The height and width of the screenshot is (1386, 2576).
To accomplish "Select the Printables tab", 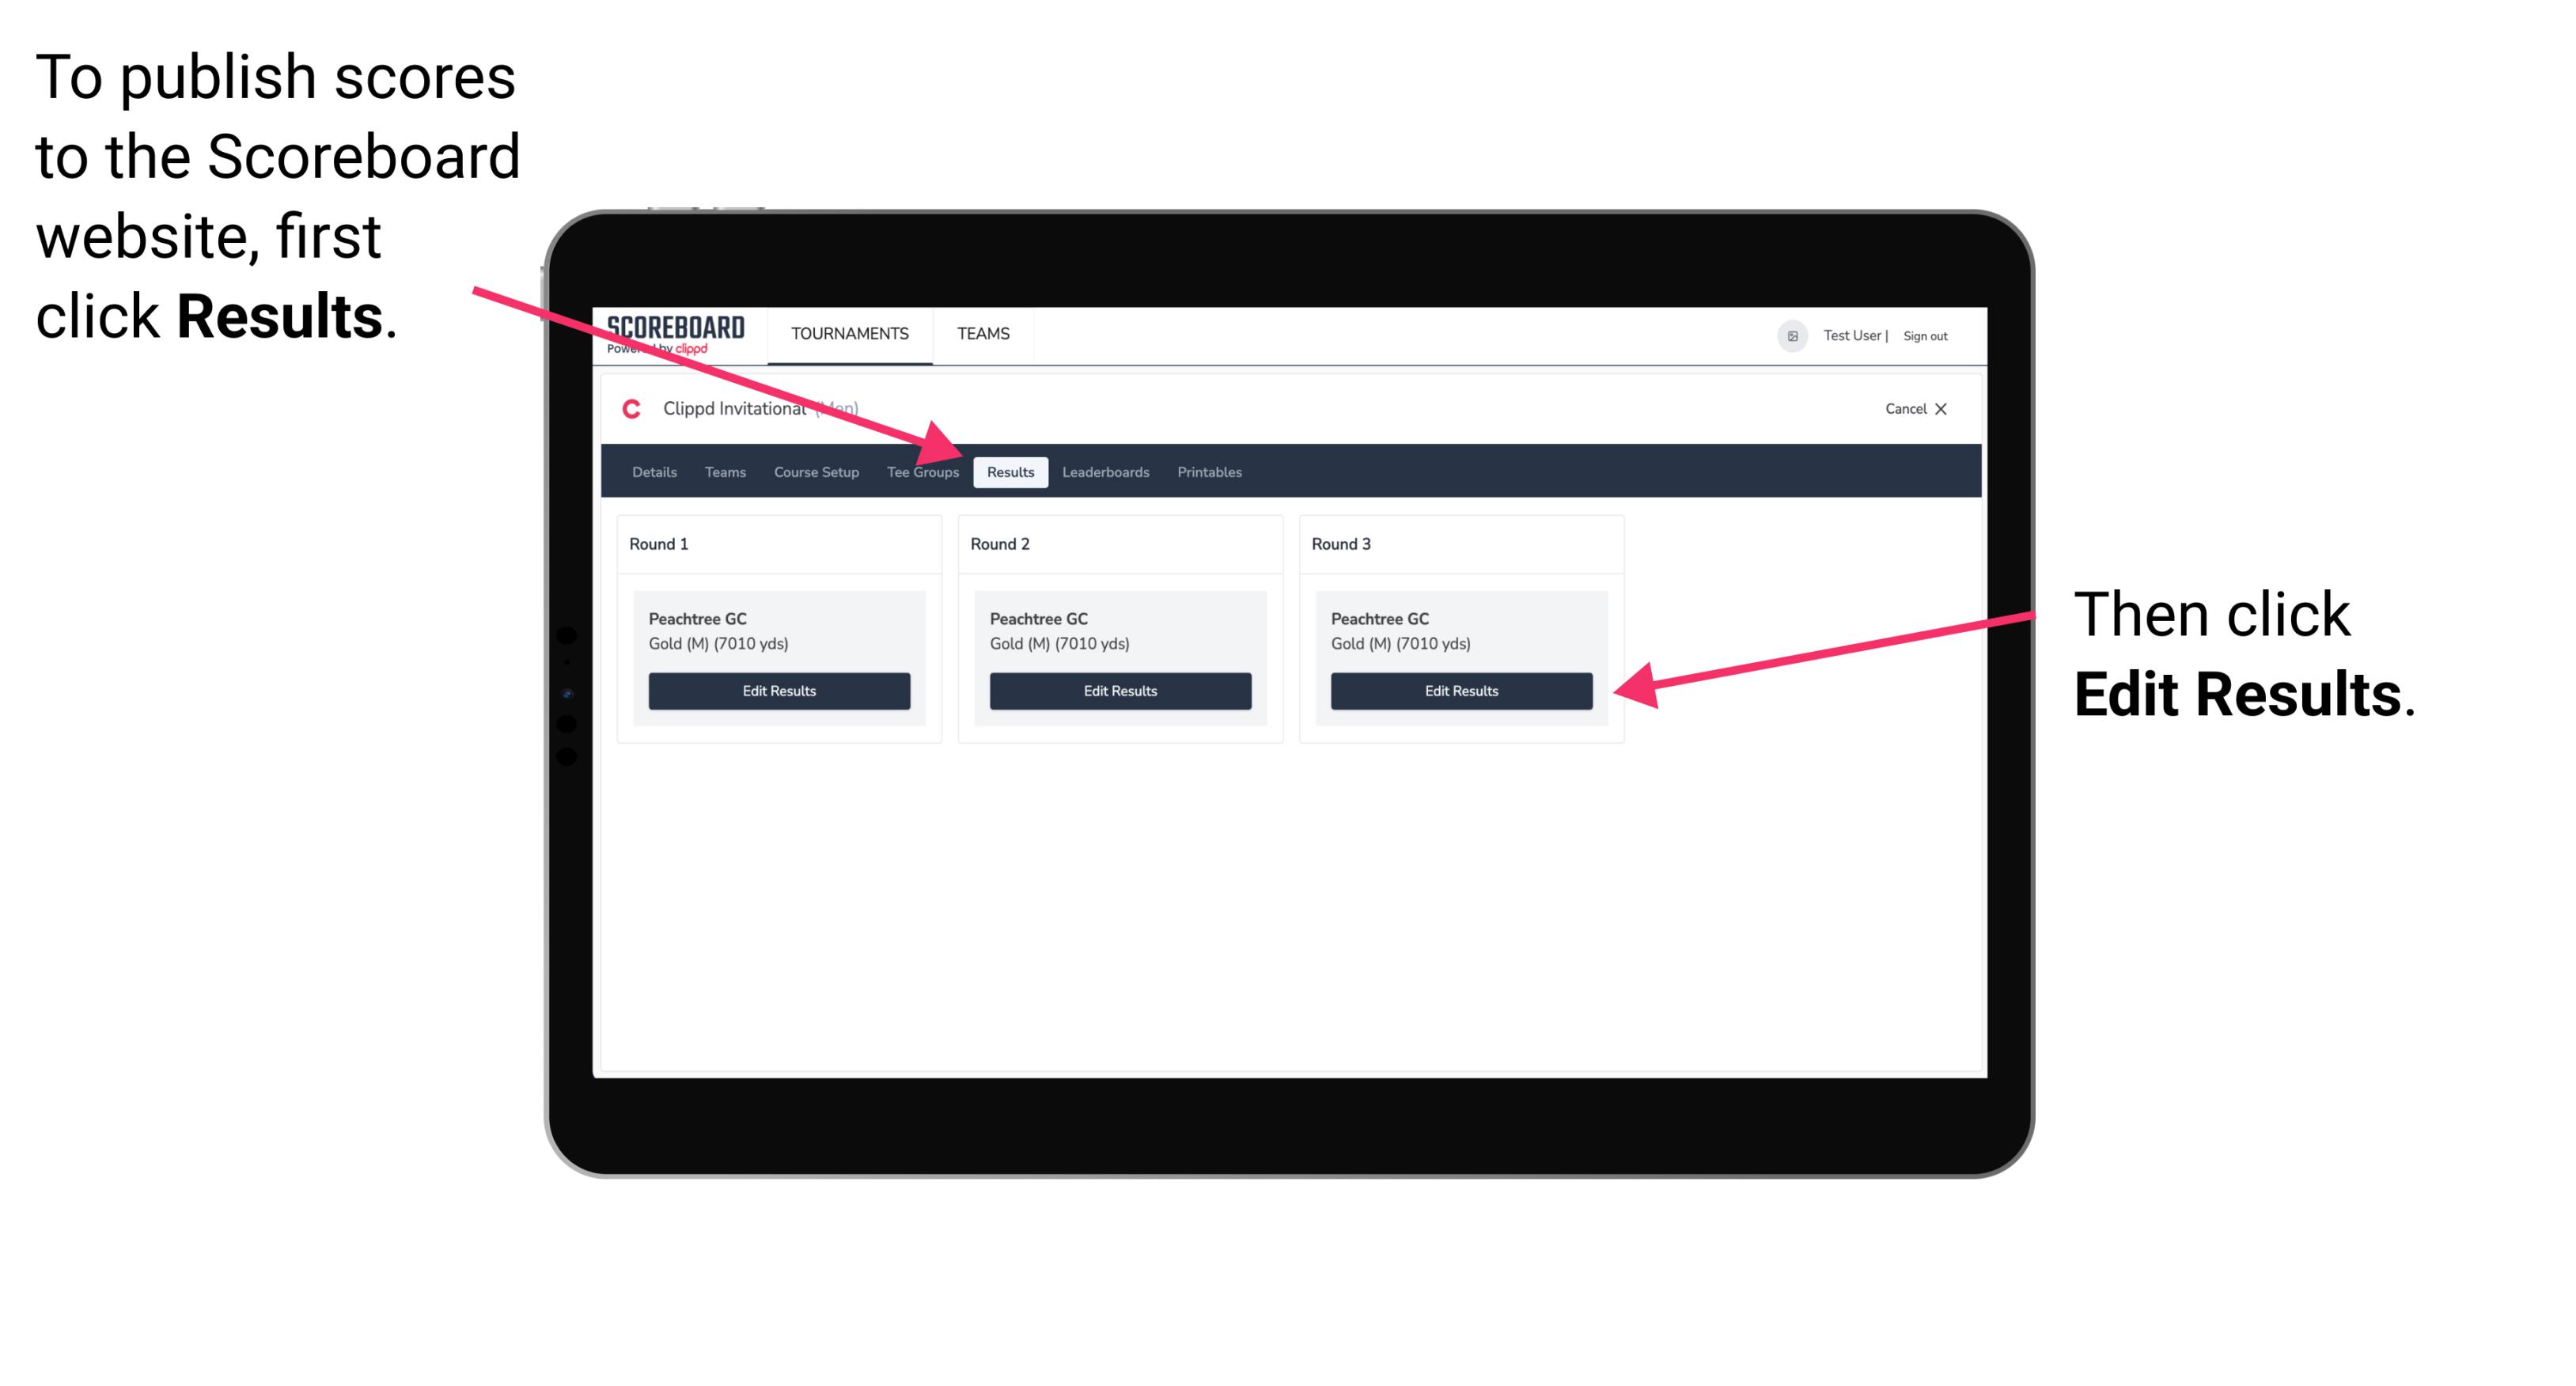I will coord(1210,471).
